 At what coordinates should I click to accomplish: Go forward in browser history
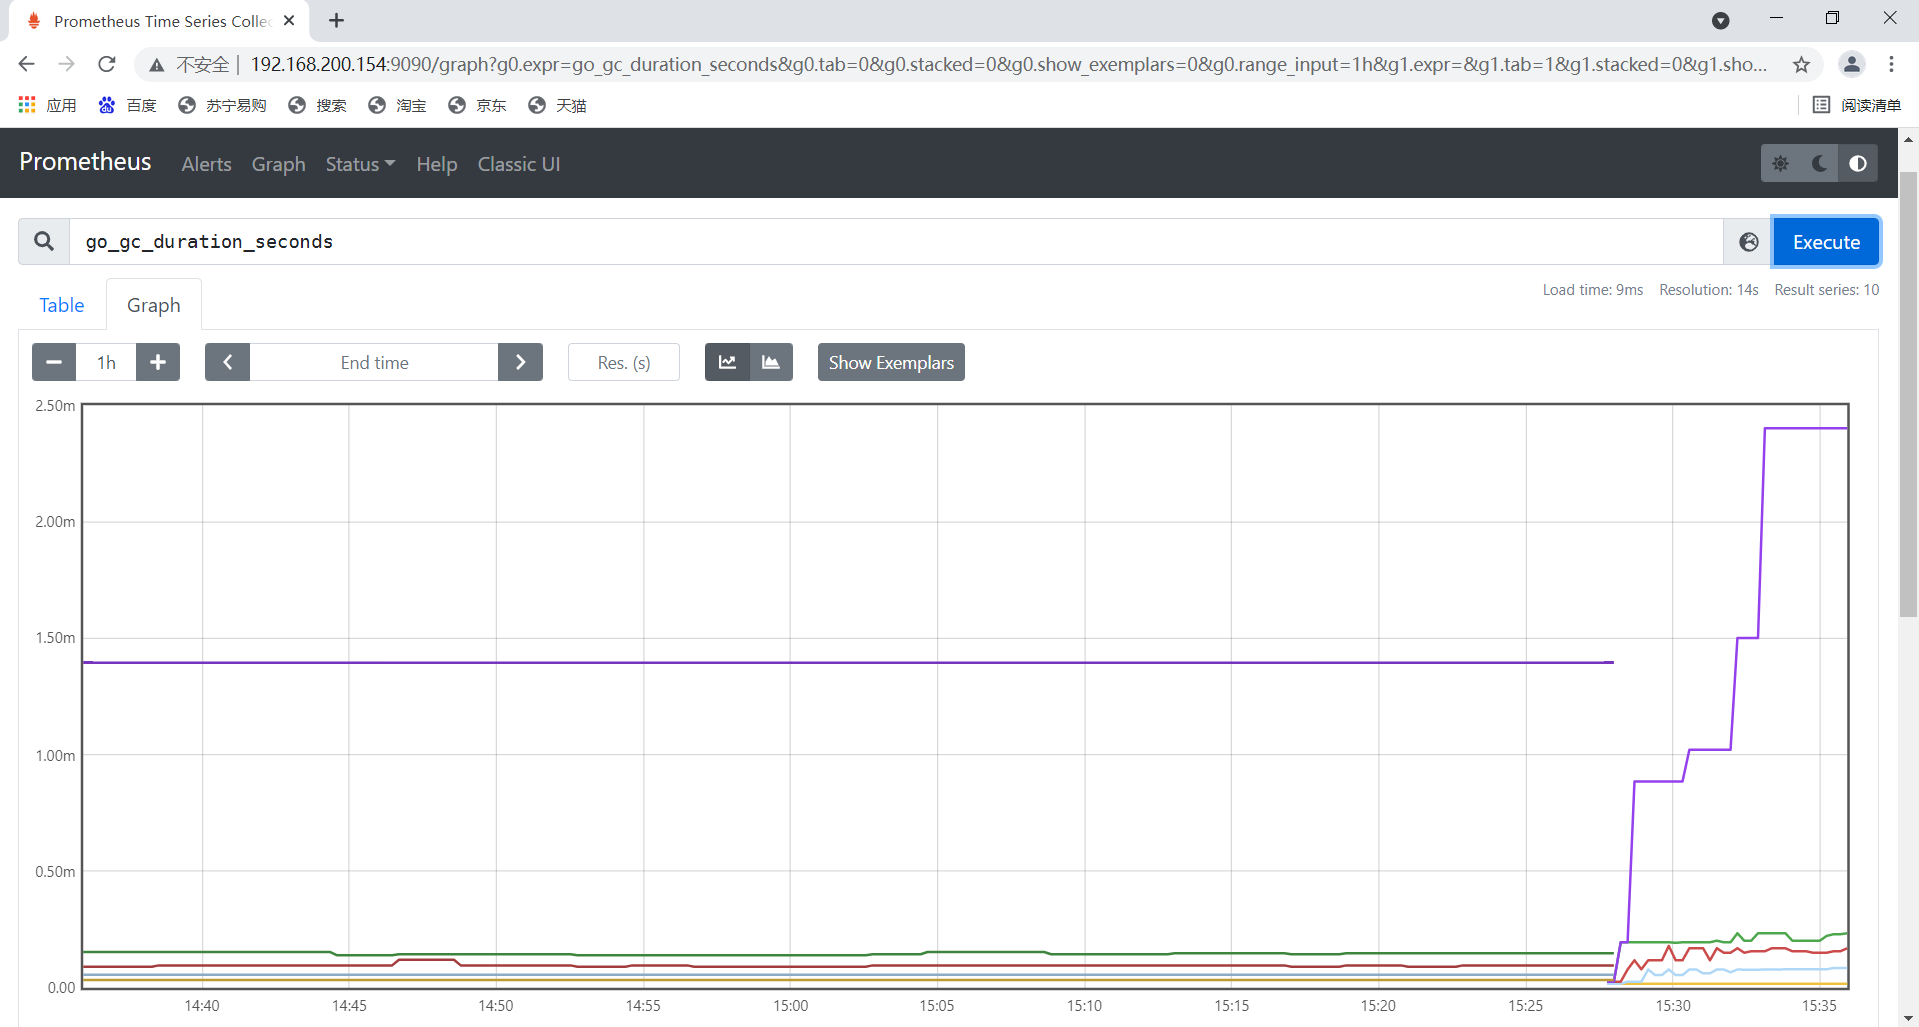coord(67,64)
